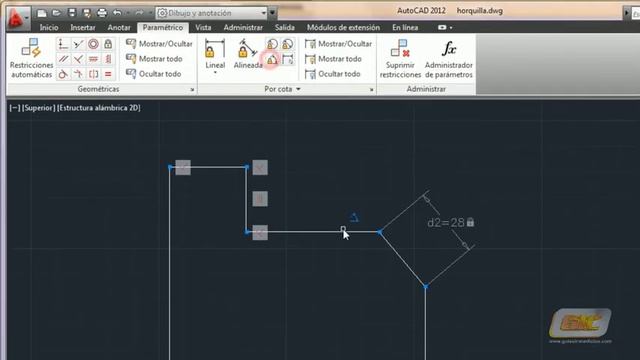Open the AutoCAD application menu button

click(x=17, y=18)
